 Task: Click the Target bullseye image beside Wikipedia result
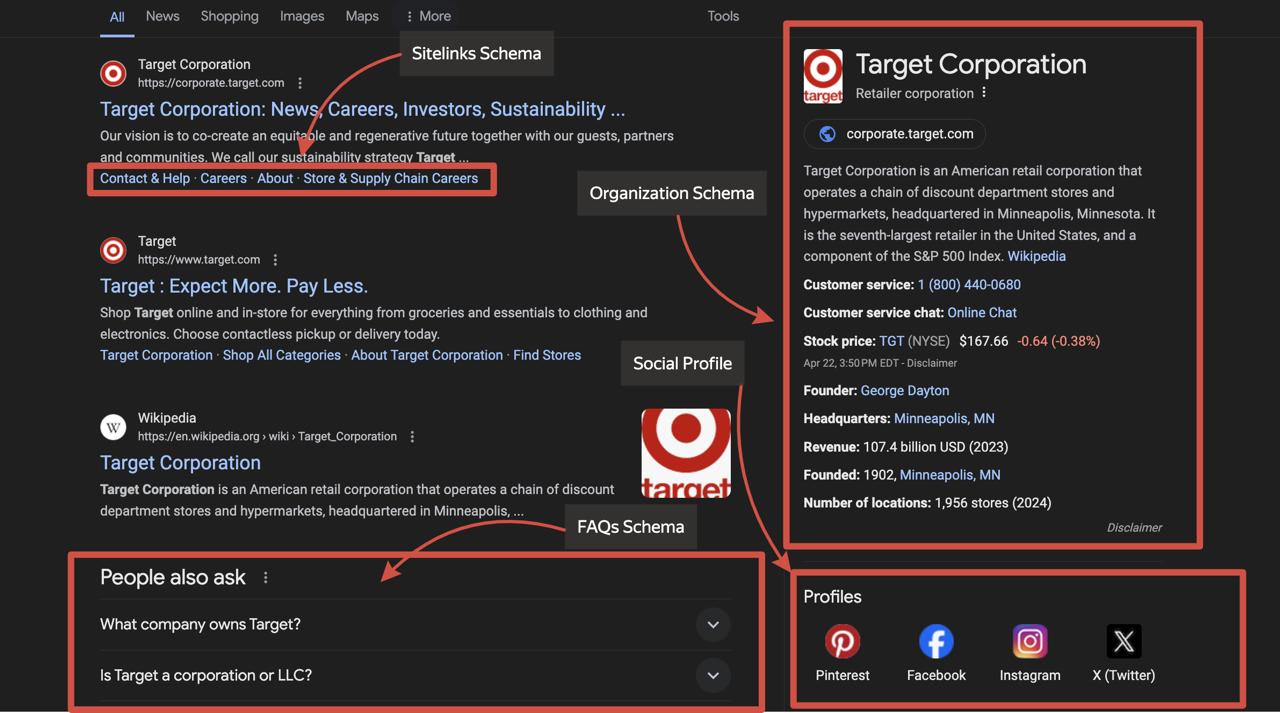pos(685,452)
